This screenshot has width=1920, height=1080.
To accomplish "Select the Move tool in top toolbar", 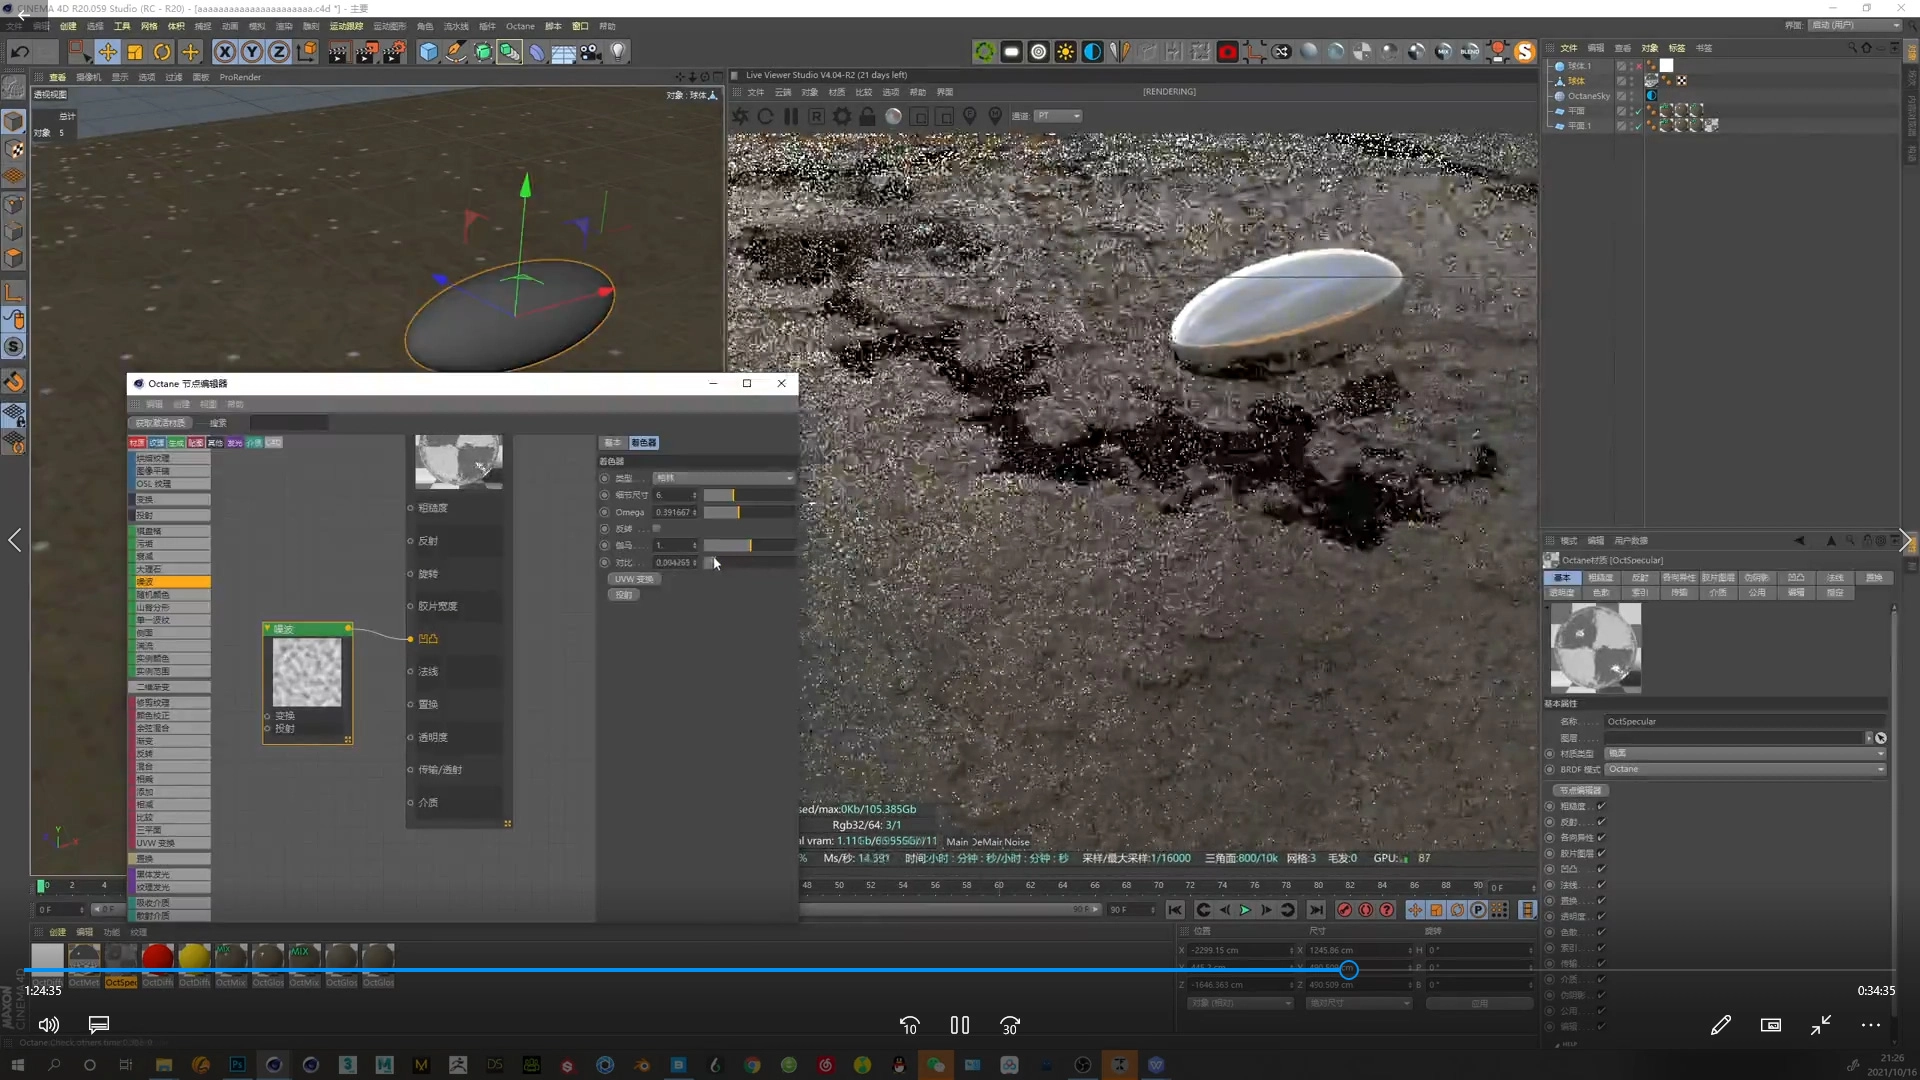I will point(107,52).
